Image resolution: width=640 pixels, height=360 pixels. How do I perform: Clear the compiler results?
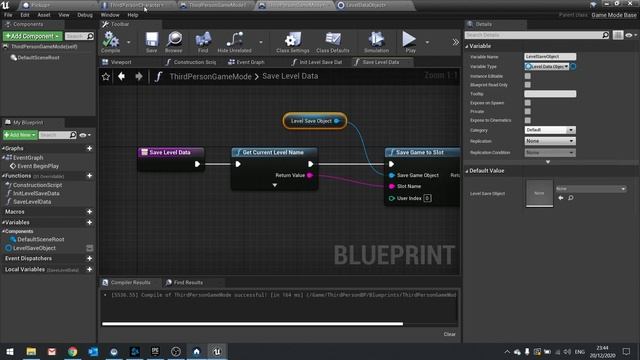[x=449, y=334]
